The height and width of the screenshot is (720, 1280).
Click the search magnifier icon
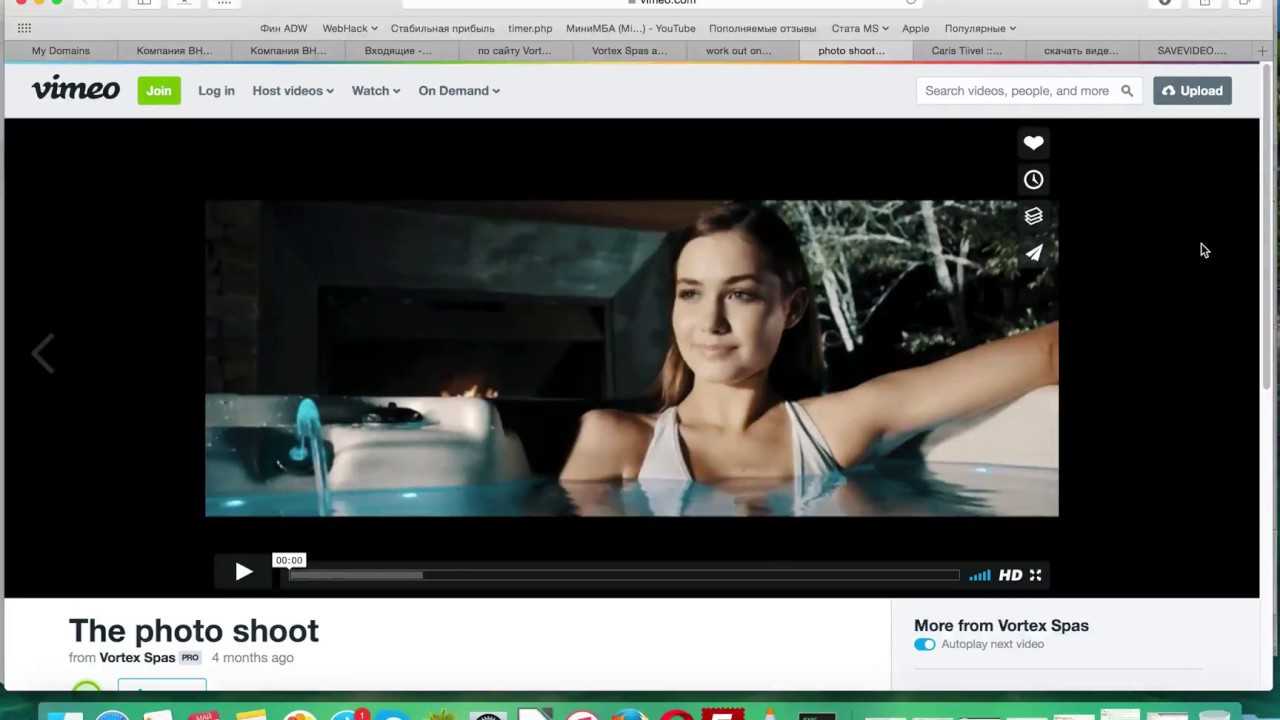pos(1127,91)
